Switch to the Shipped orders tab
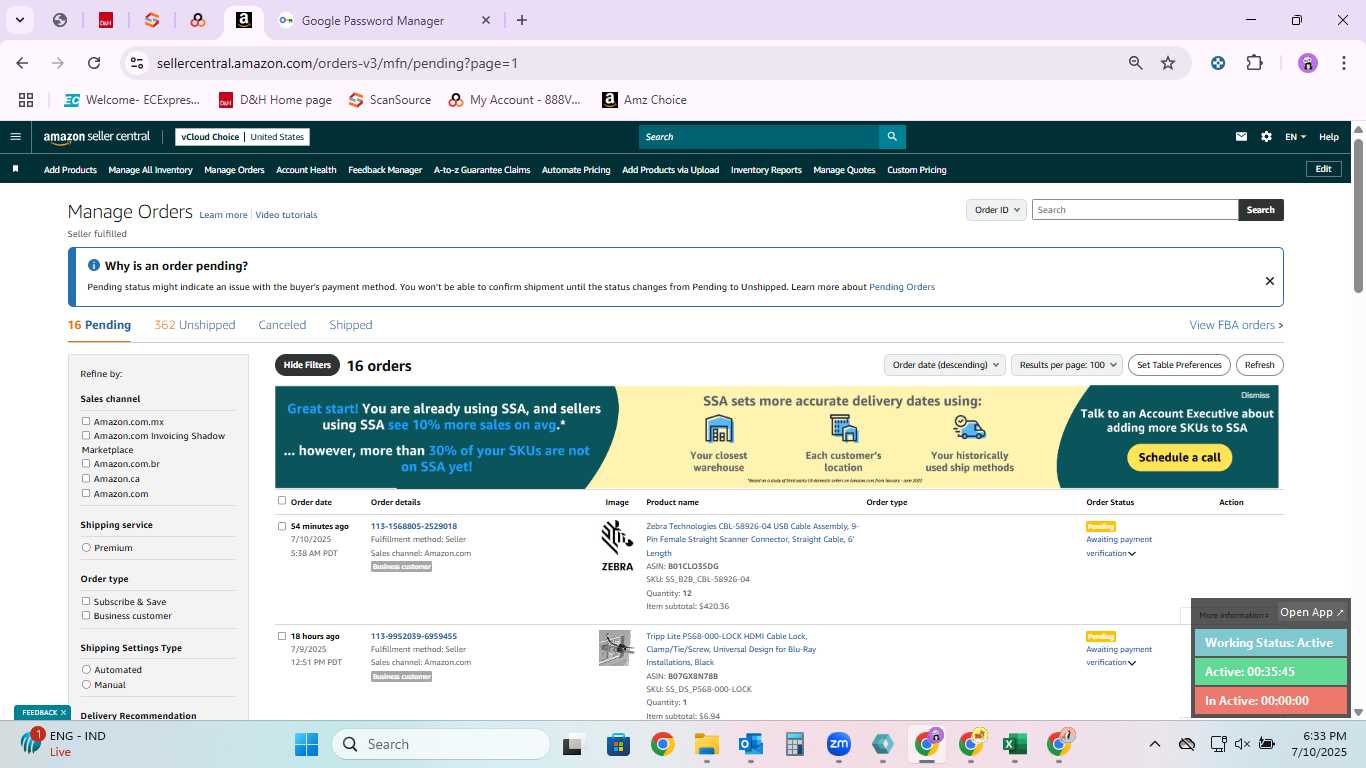 pos(351,325)
